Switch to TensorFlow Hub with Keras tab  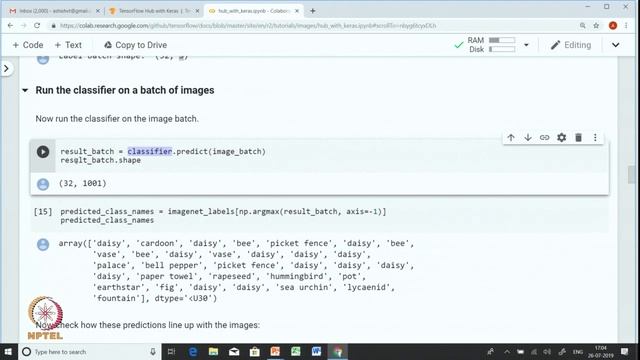click(154, 11)
